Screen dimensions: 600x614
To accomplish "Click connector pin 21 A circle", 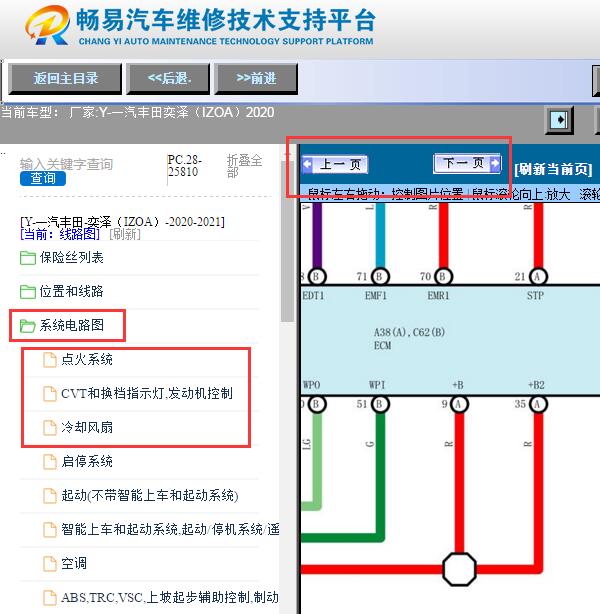I will [x=538, y=276].
